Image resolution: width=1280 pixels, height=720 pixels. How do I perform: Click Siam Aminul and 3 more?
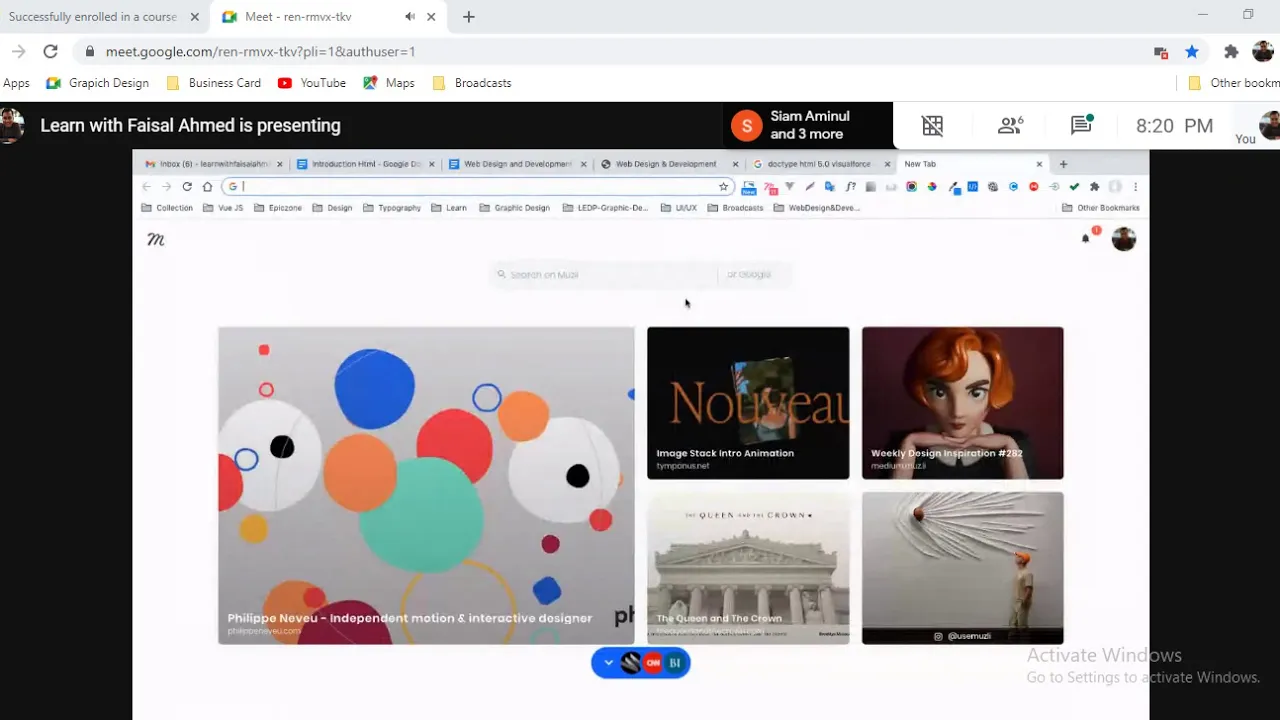[x=809, y=125]
